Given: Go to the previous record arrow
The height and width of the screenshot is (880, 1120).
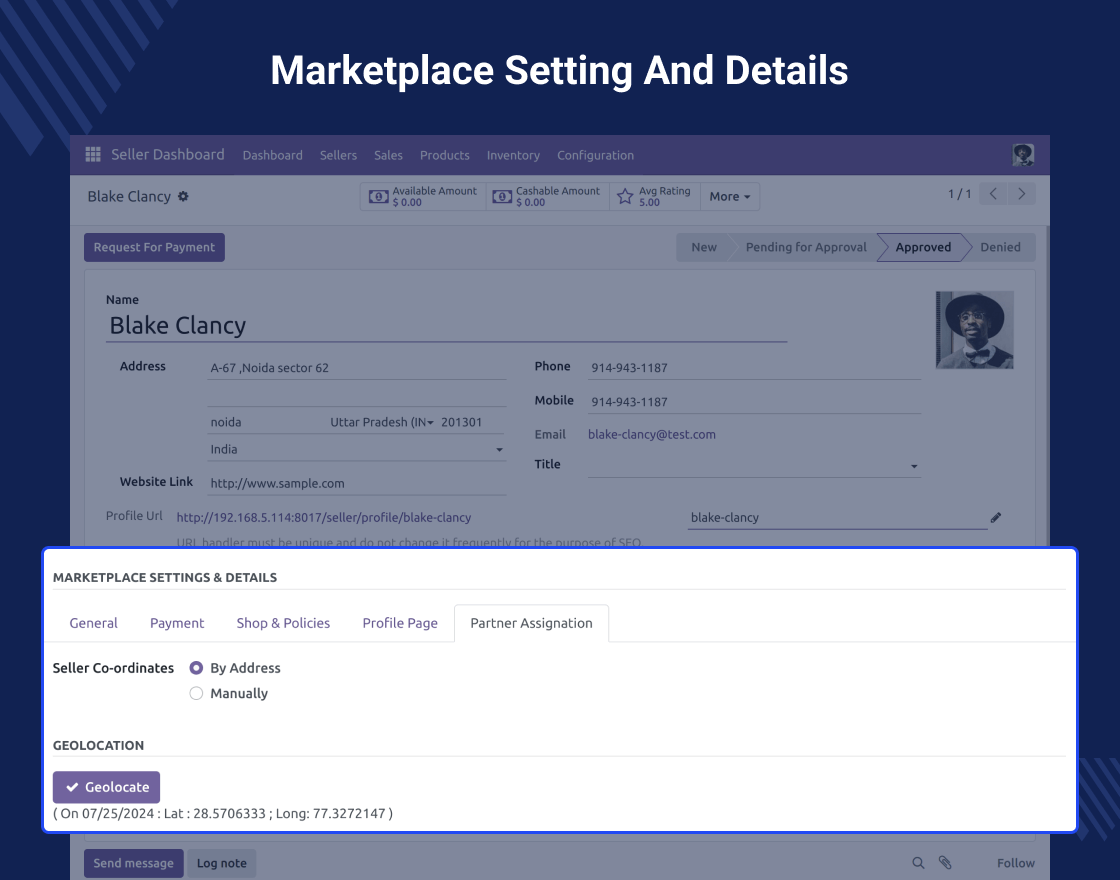Looking at the screenshot, I should pyautogui.click(x=993, y=194).
